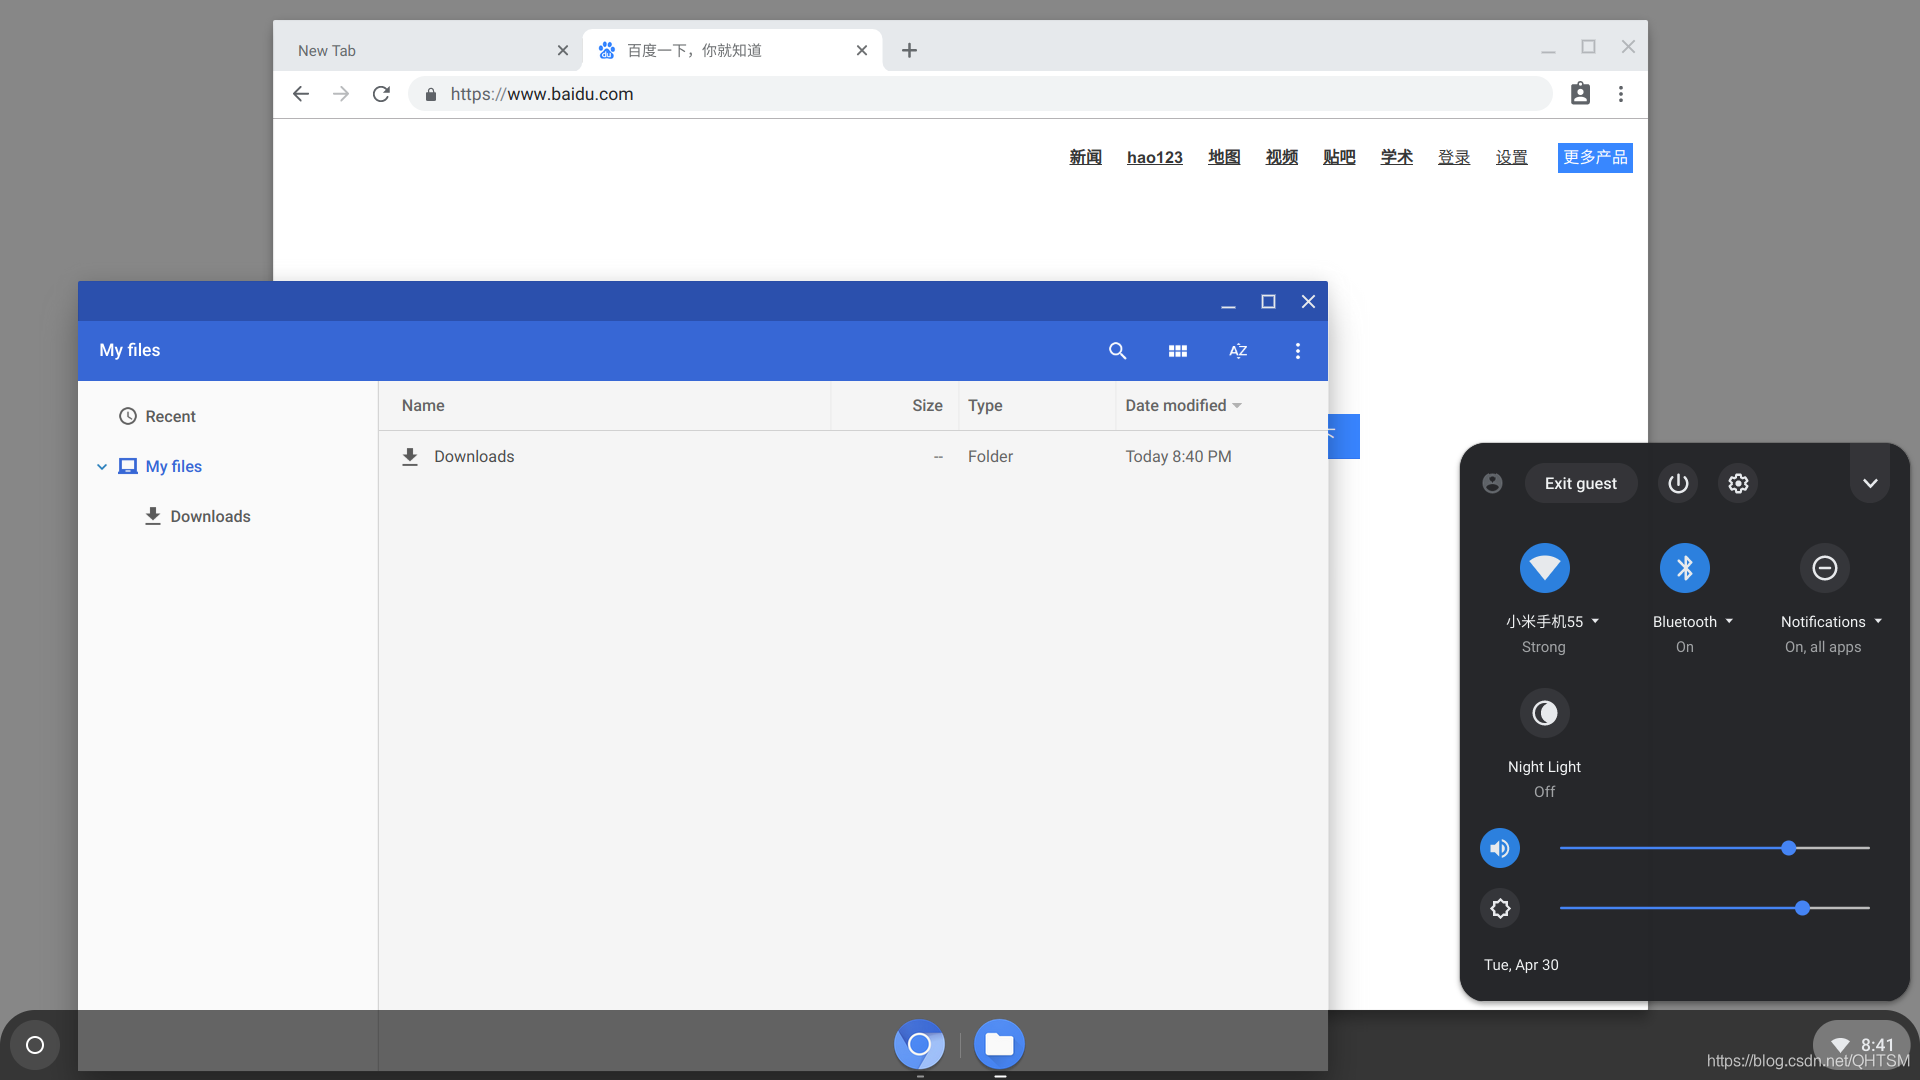Open the AZ sort options

[1237, 351]
